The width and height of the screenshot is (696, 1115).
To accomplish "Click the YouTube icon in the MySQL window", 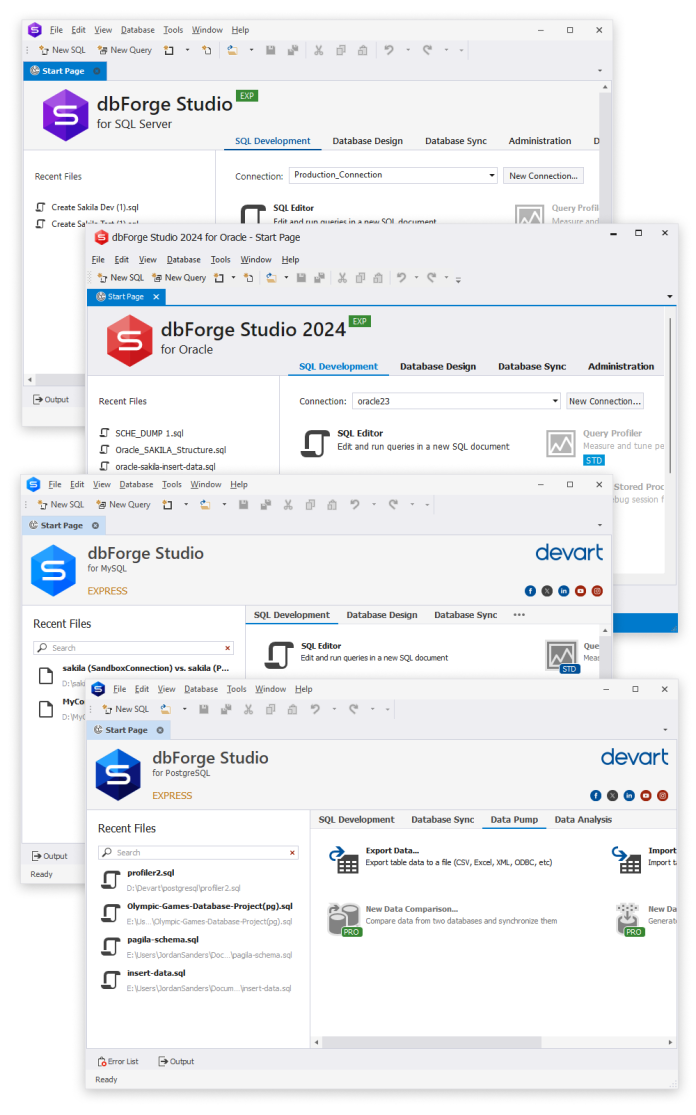I will point(580,591).
